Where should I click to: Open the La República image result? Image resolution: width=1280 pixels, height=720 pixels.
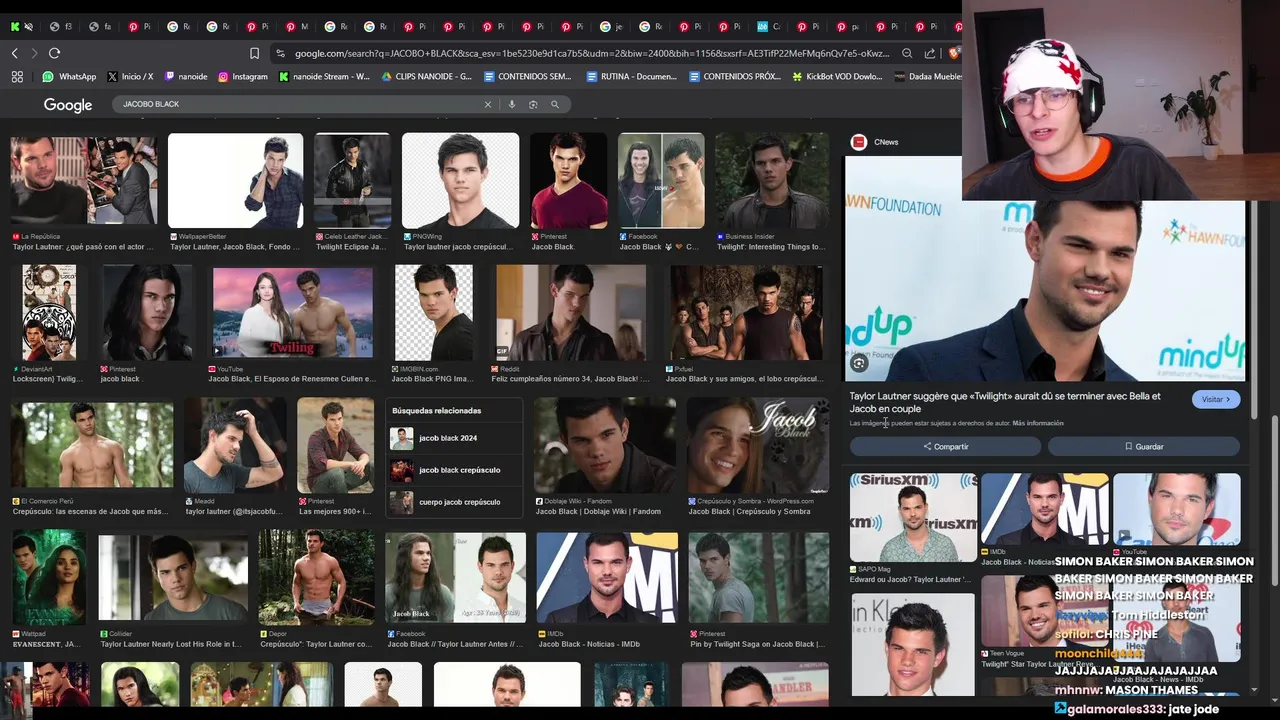click(x=84, y=180)
